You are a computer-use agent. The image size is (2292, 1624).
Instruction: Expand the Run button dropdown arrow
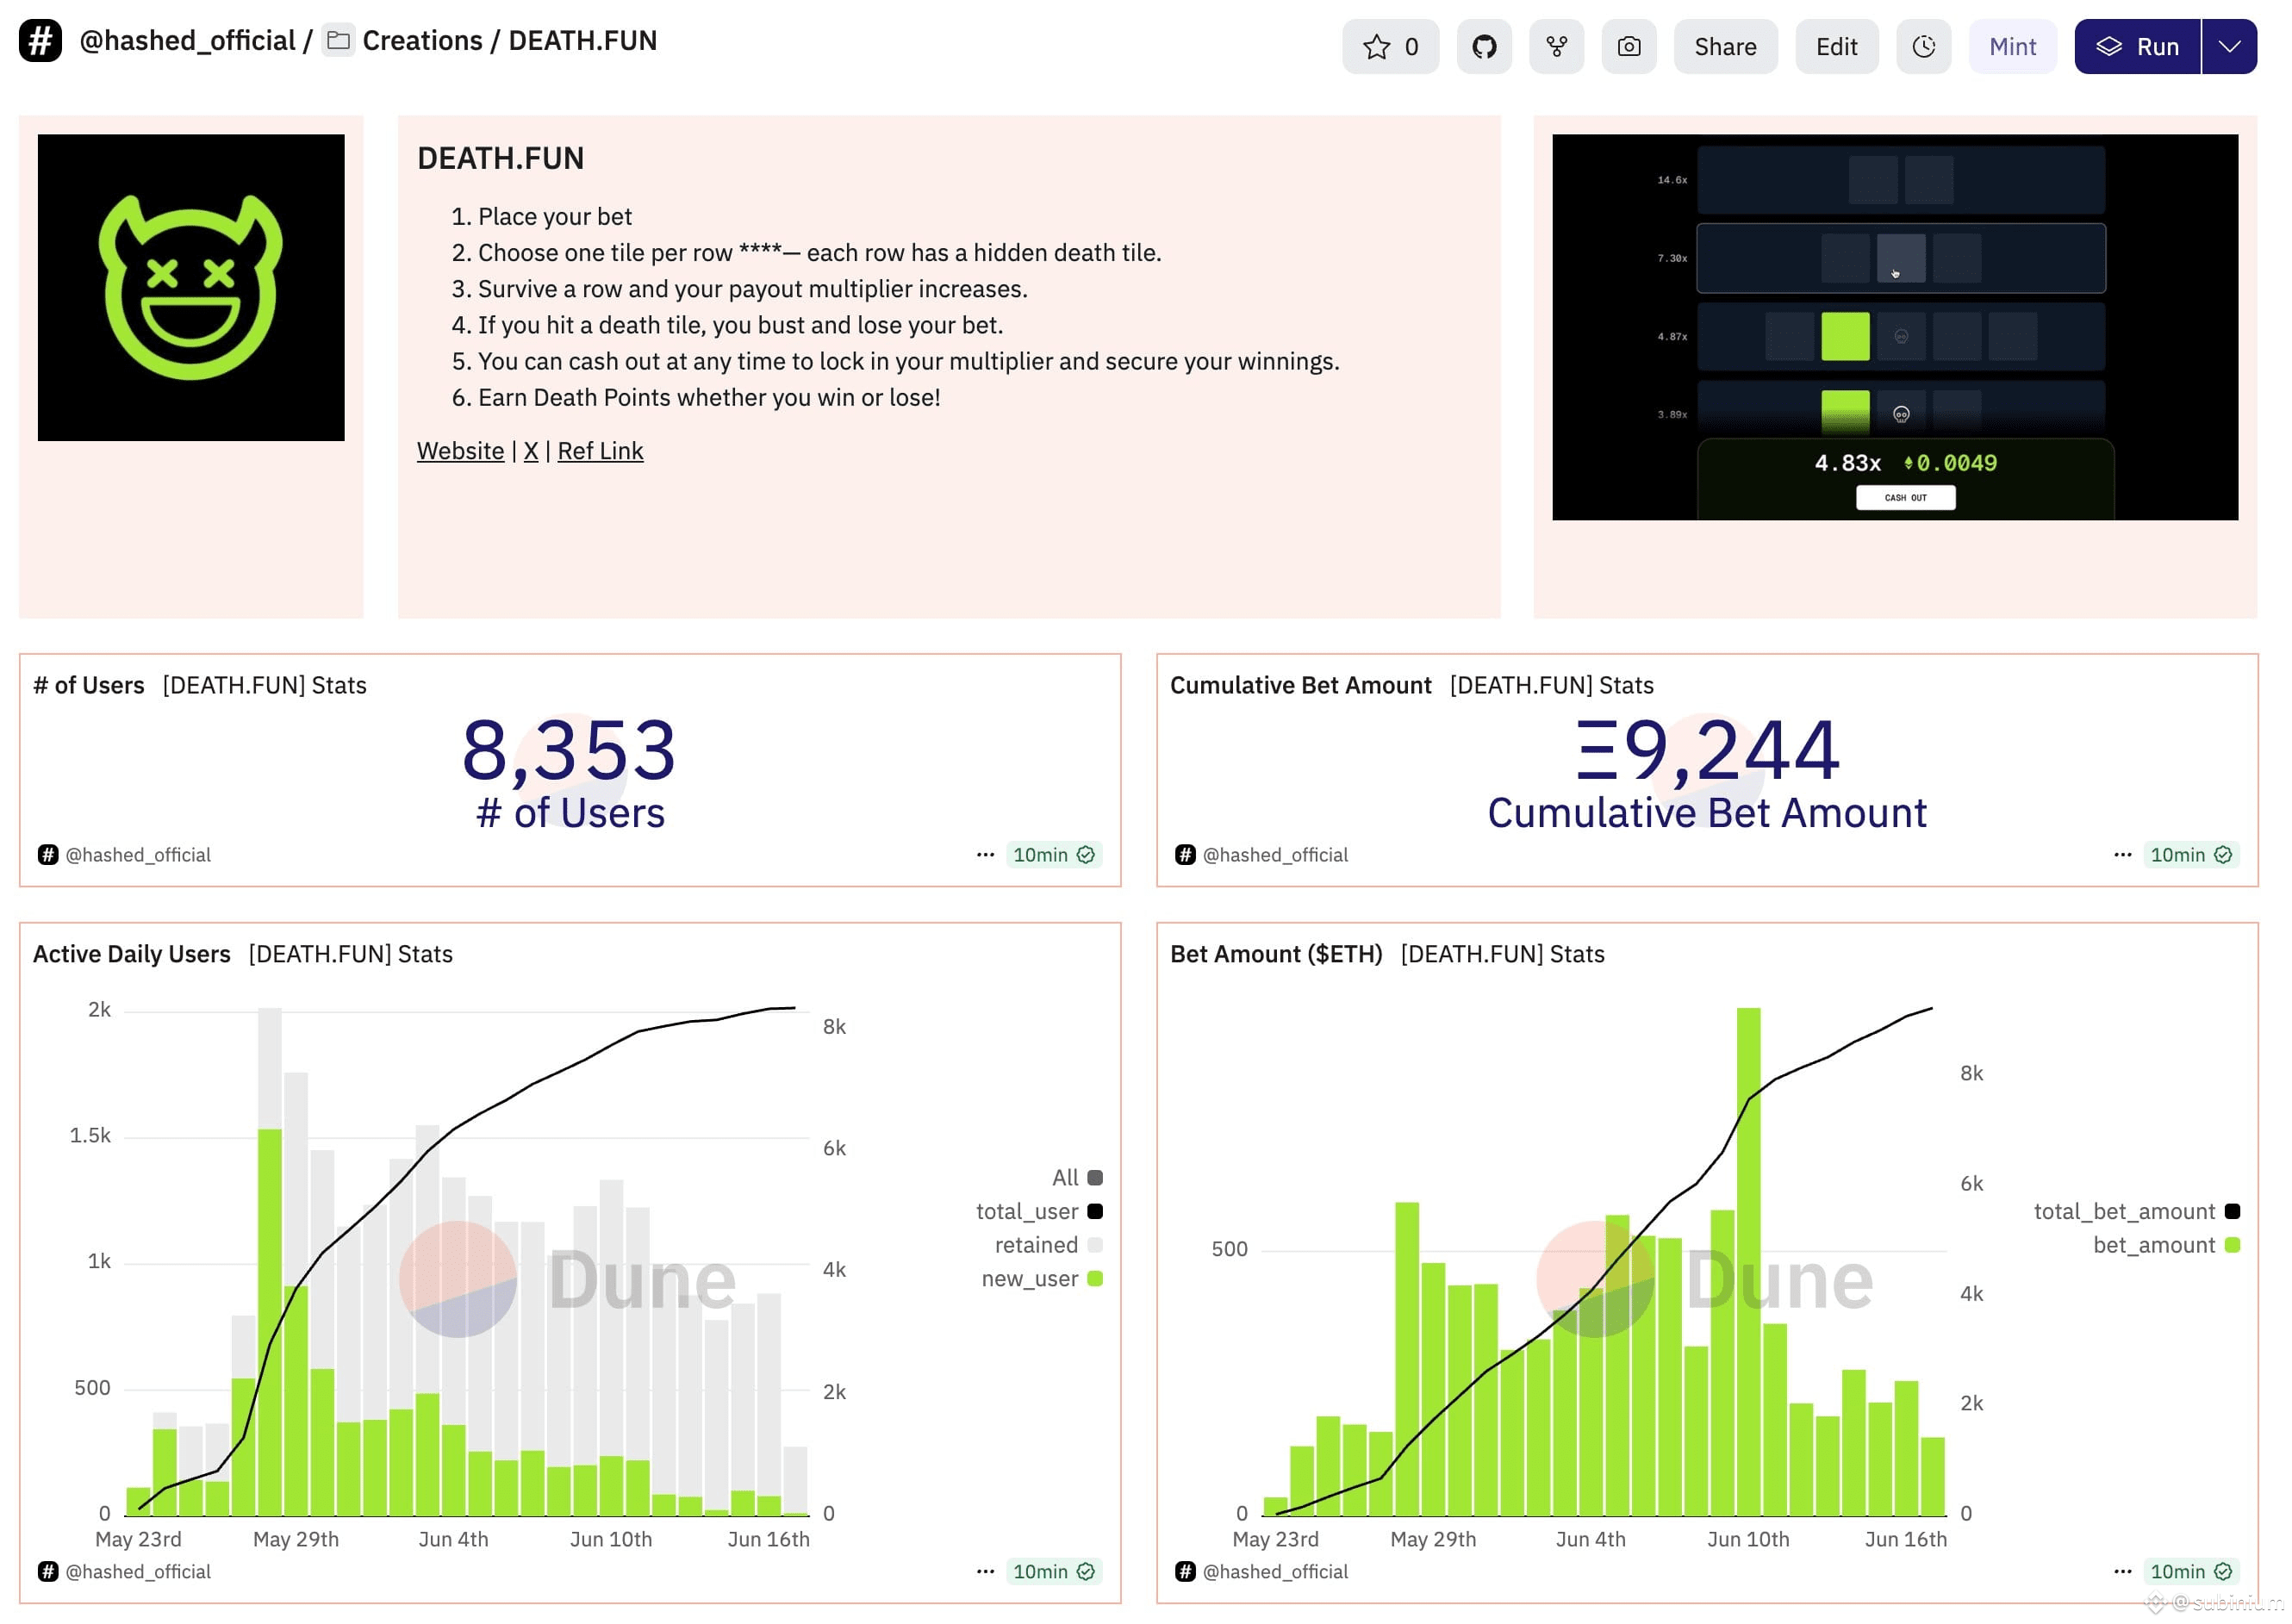tap(2229, 46)
